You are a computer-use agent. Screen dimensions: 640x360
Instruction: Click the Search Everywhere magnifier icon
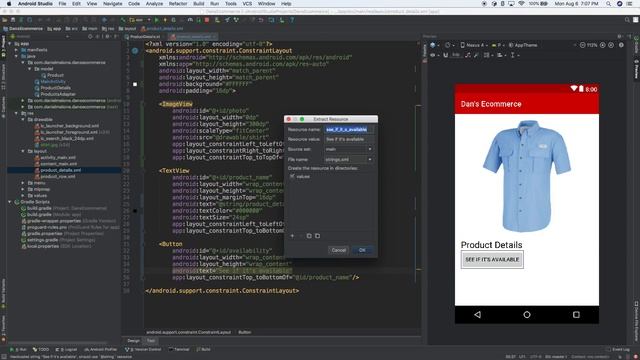click(x=627, y=20)
